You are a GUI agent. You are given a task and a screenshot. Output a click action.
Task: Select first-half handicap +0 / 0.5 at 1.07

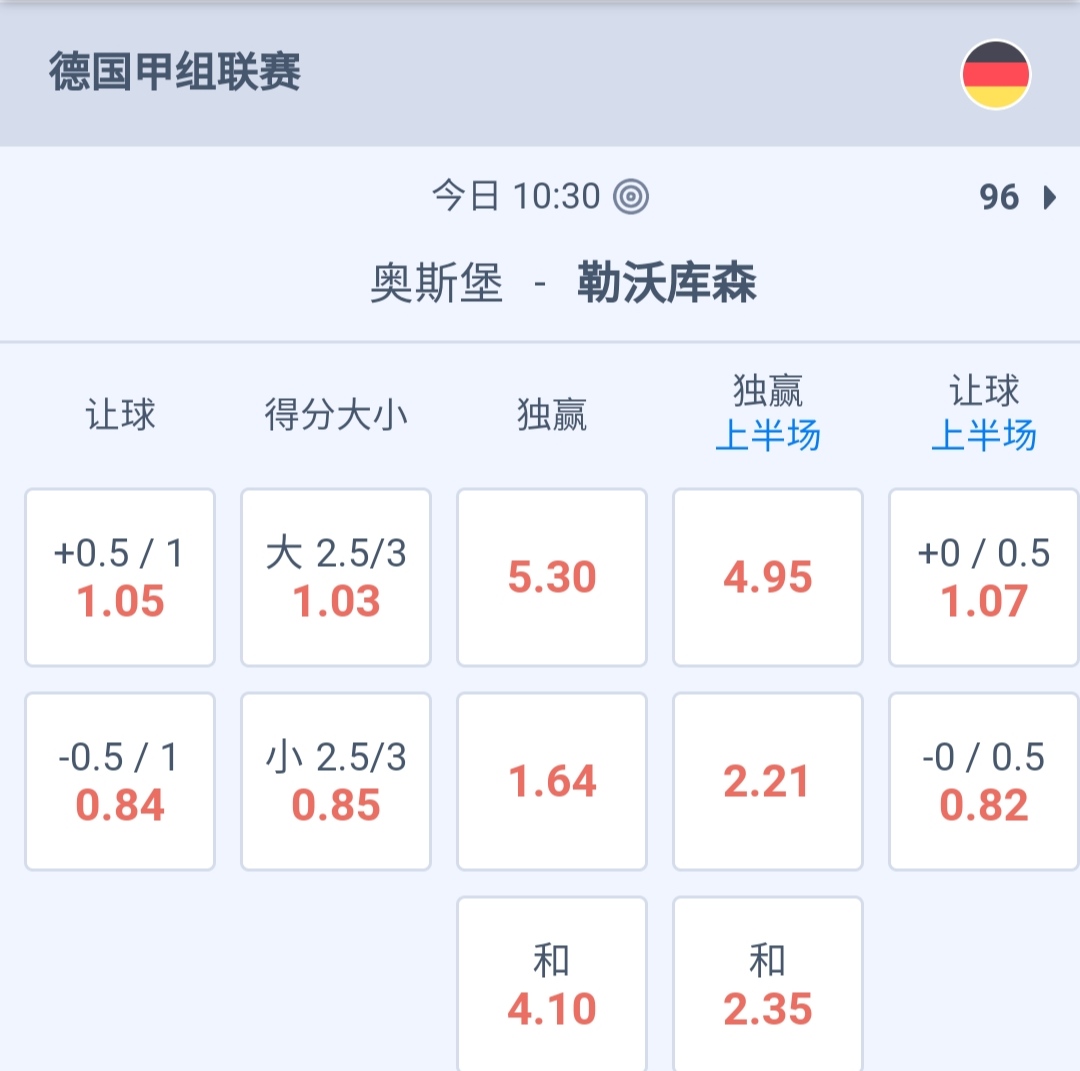pos(984,577)
